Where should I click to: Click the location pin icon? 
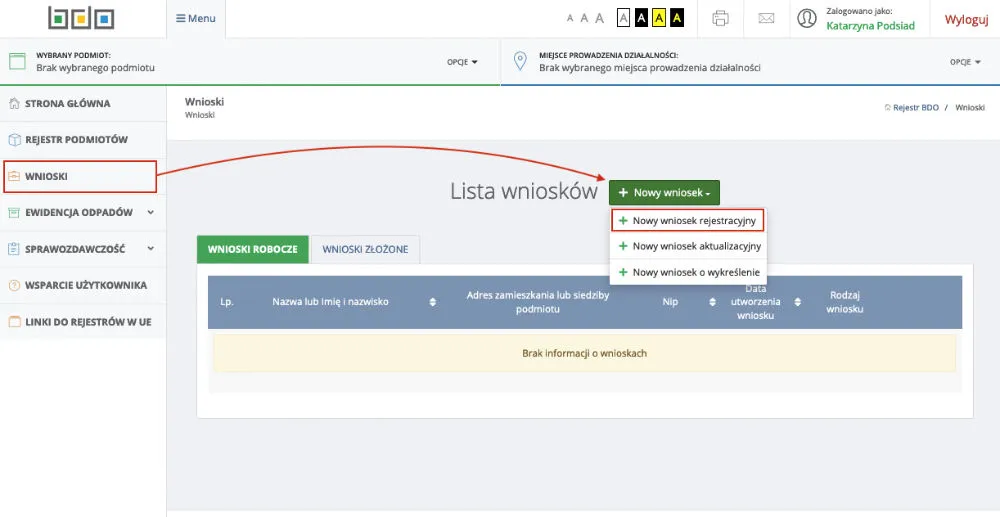(520, 61)
